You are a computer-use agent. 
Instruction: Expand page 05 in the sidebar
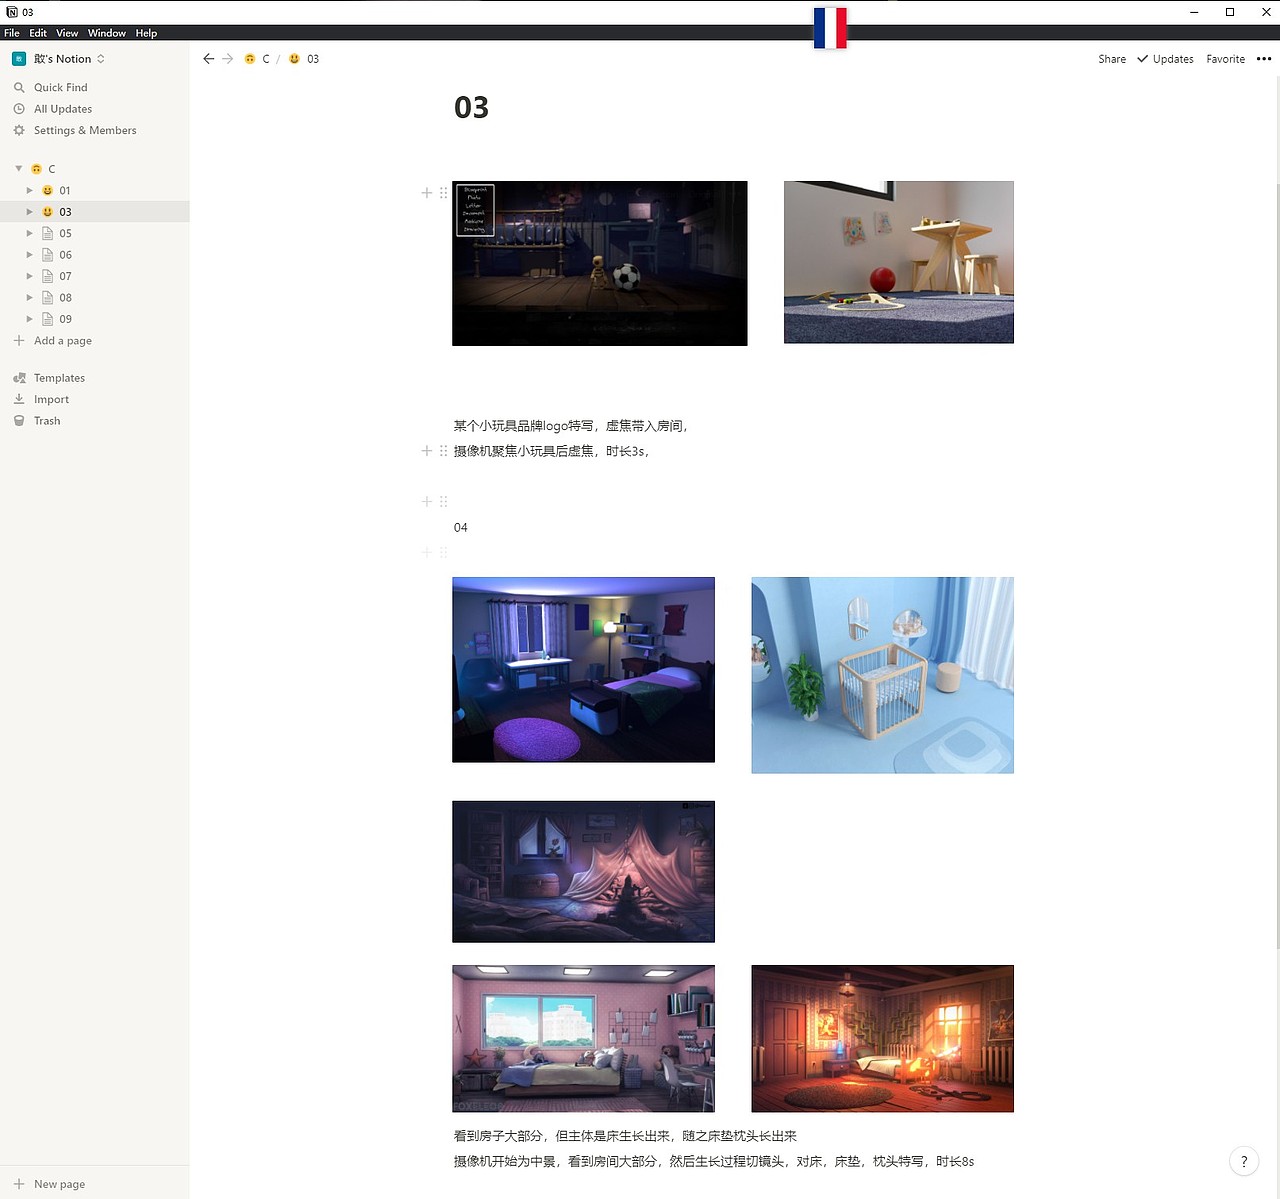(30, 232)
